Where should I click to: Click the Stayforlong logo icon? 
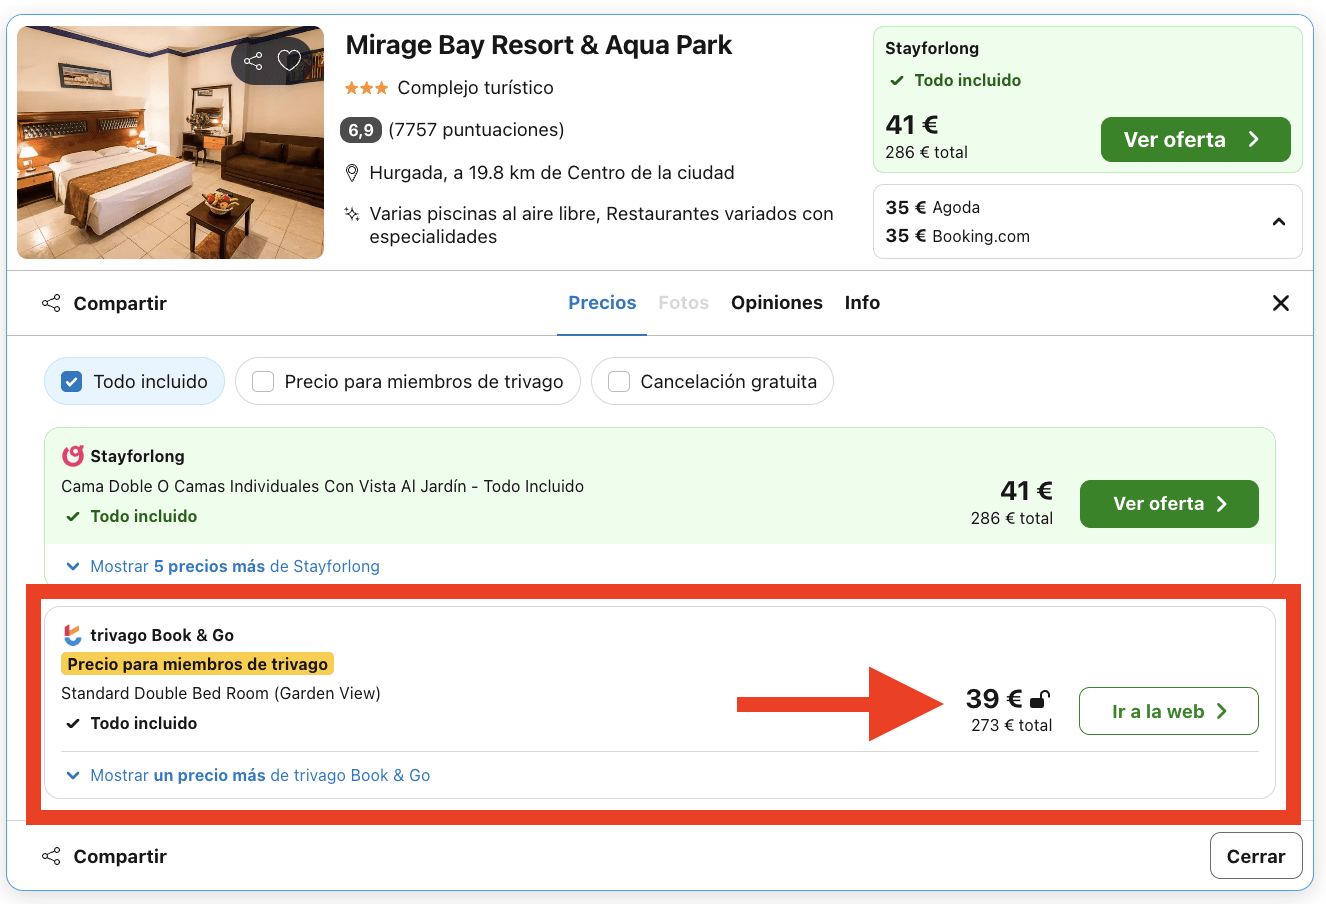point(73,456)
